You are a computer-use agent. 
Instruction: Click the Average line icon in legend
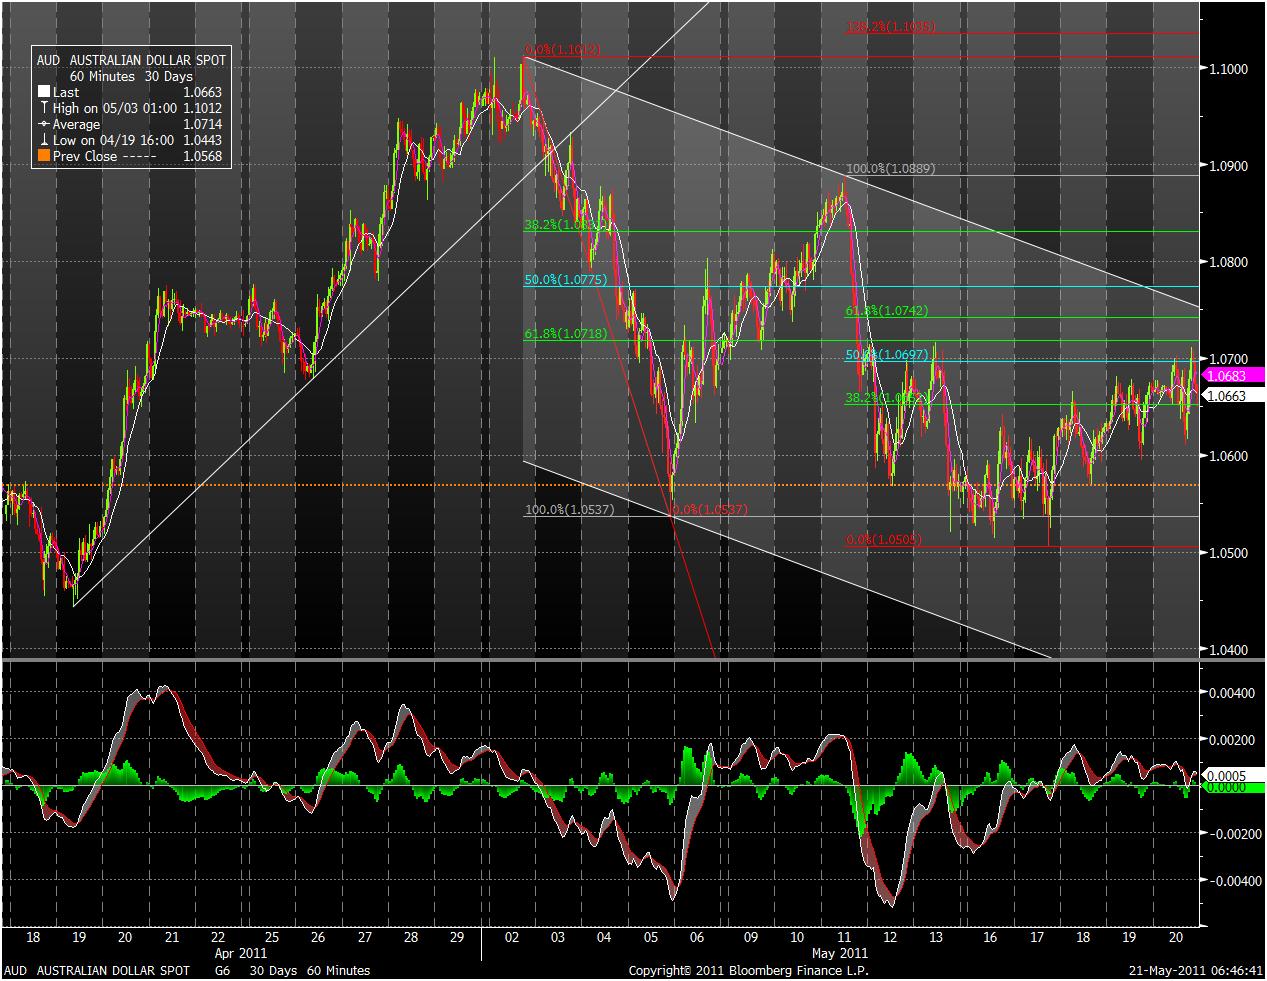44,124
